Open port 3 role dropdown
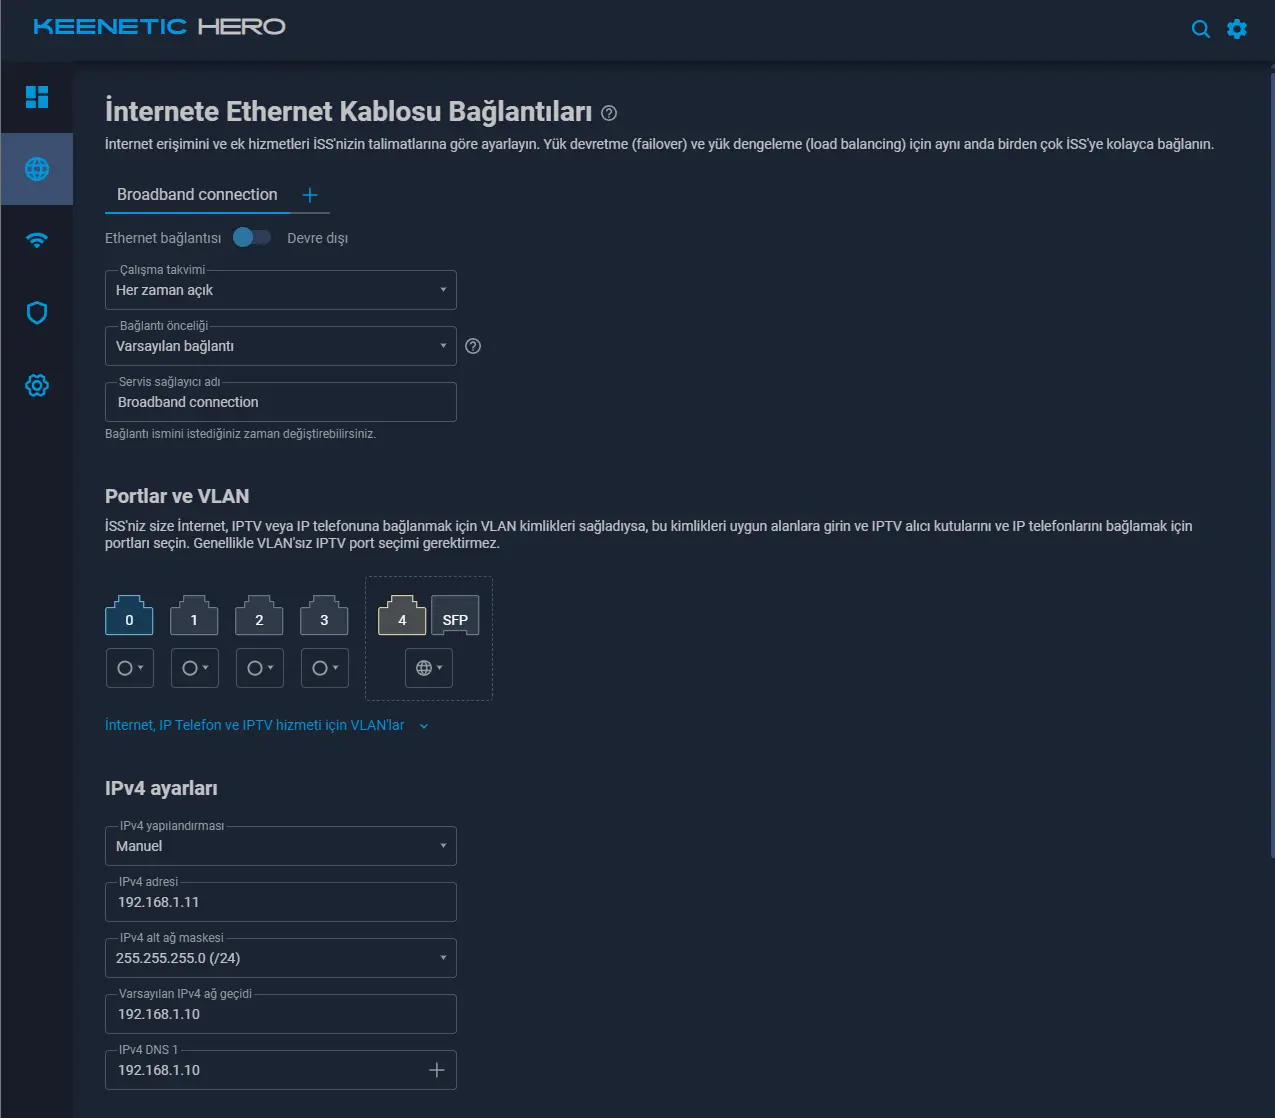Viewport: 1275px width, 1118px height. [325, 668]
